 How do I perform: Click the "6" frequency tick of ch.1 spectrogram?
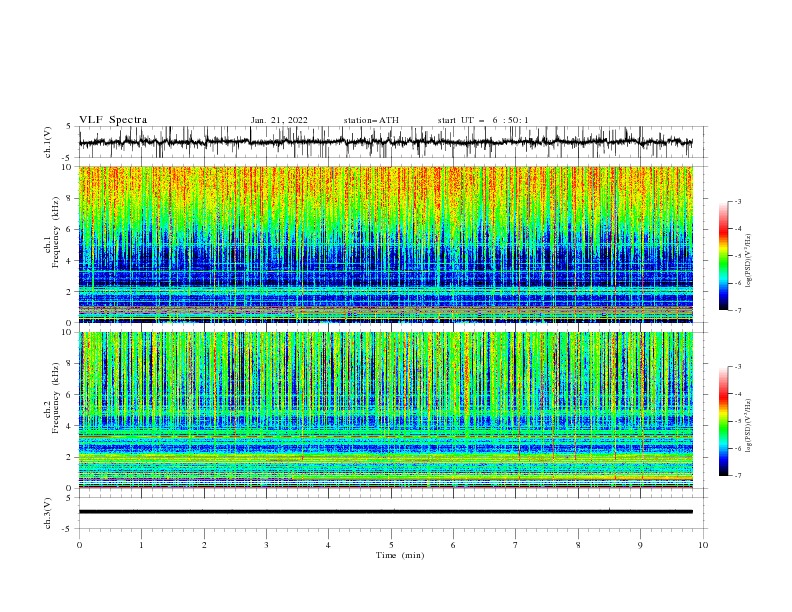click(x=70, y=230)
